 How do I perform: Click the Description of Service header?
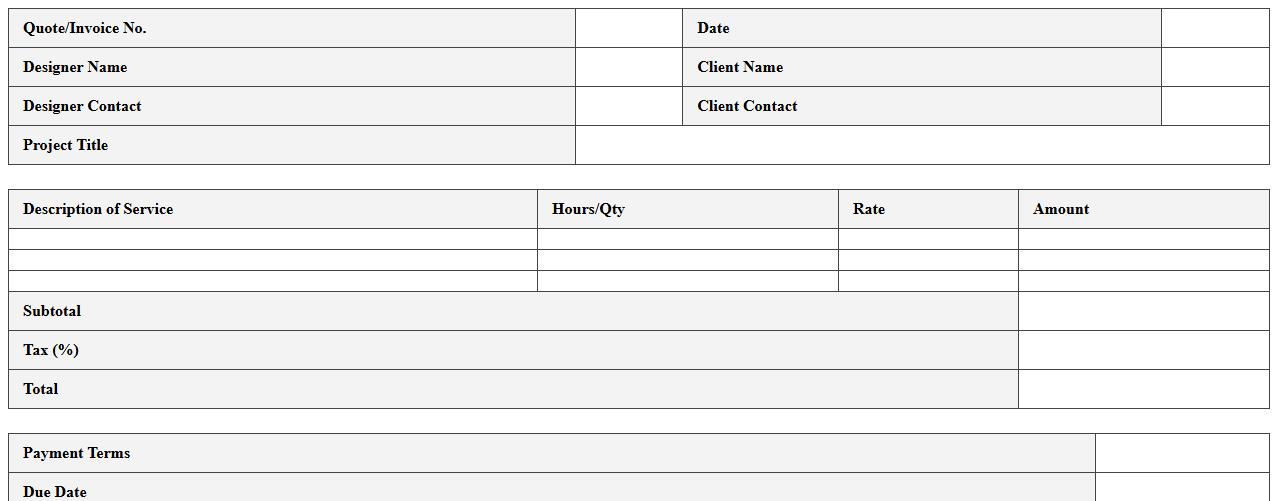click(98, 209)
